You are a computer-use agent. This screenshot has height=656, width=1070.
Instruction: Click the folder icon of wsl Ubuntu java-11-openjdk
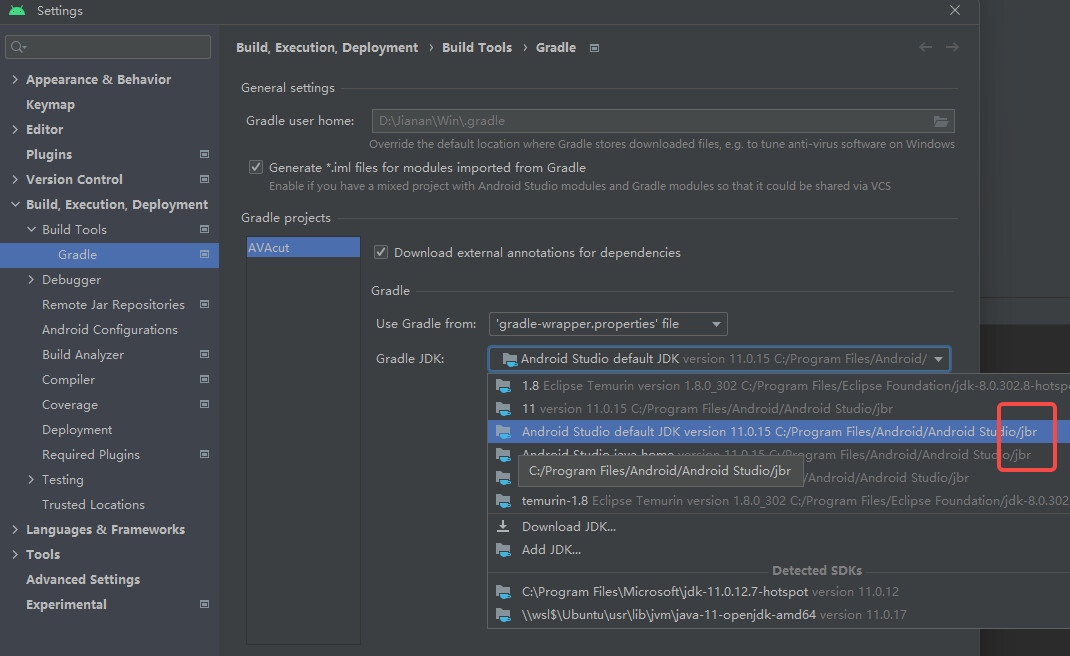point(503,615)
